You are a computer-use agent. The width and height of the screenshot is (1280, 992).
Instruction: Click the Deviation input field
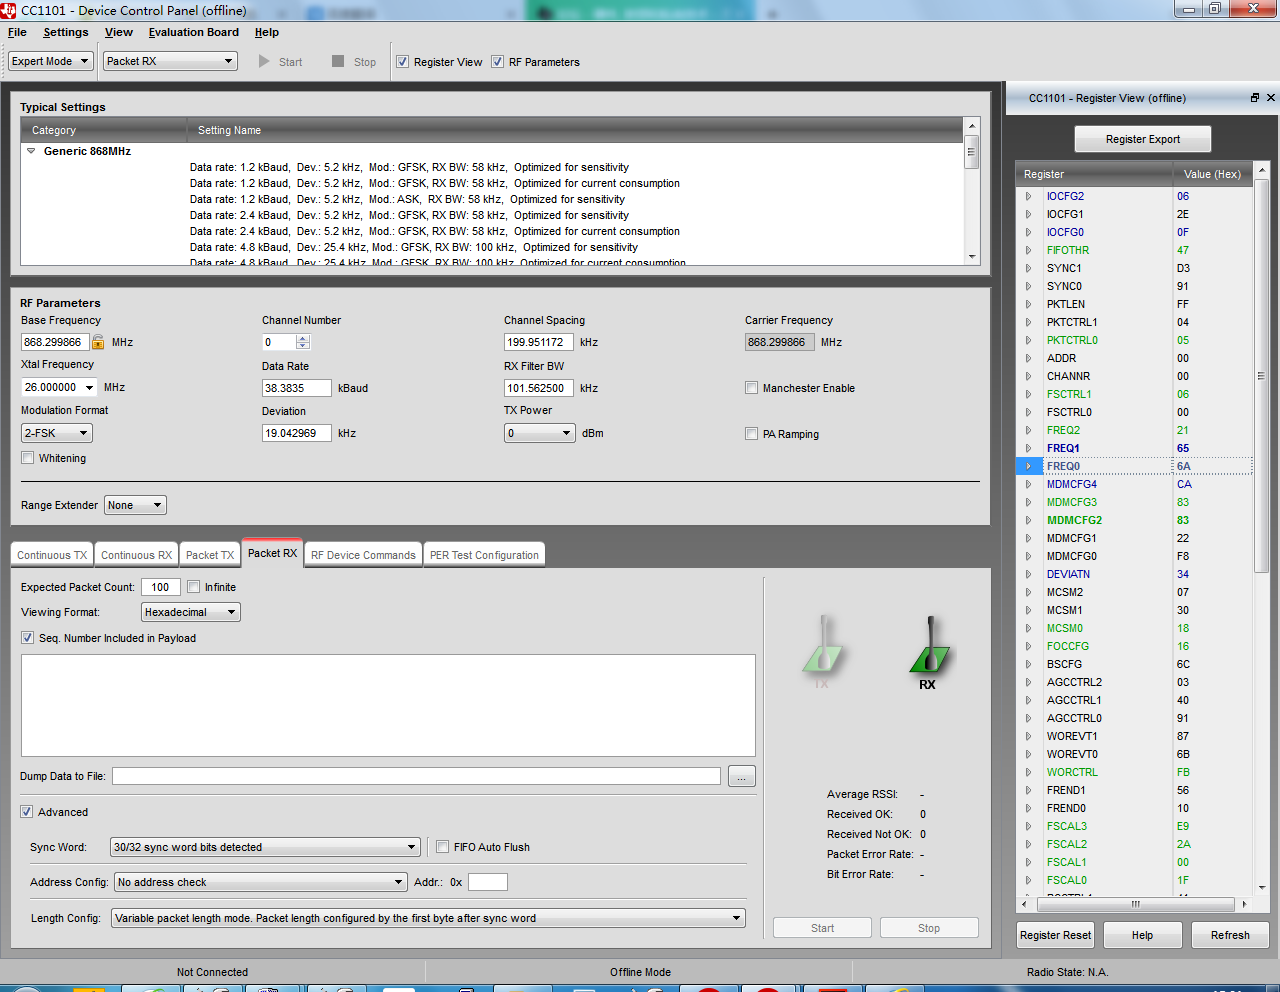click(x=296, y=433)
